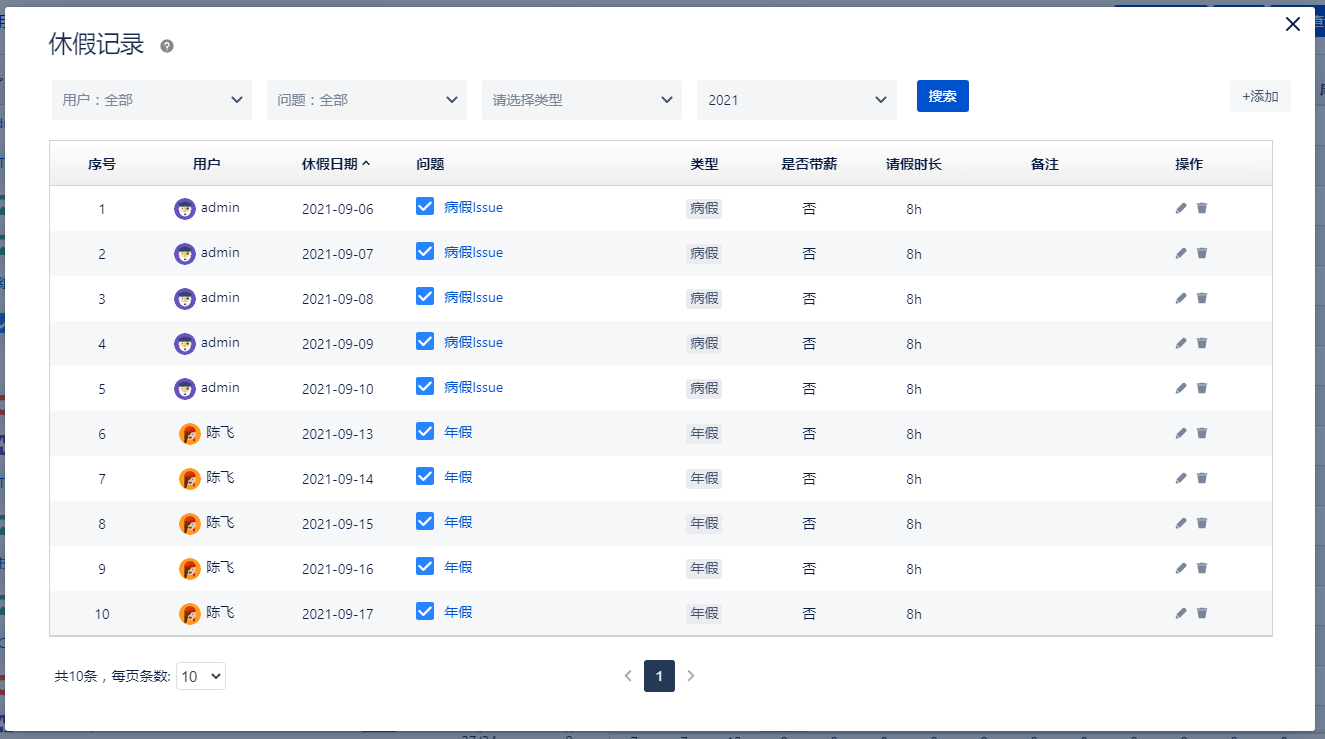Delete the 2021-09-07 leave record
This screenshot has width=1325, height=739.
[1202, 253]
